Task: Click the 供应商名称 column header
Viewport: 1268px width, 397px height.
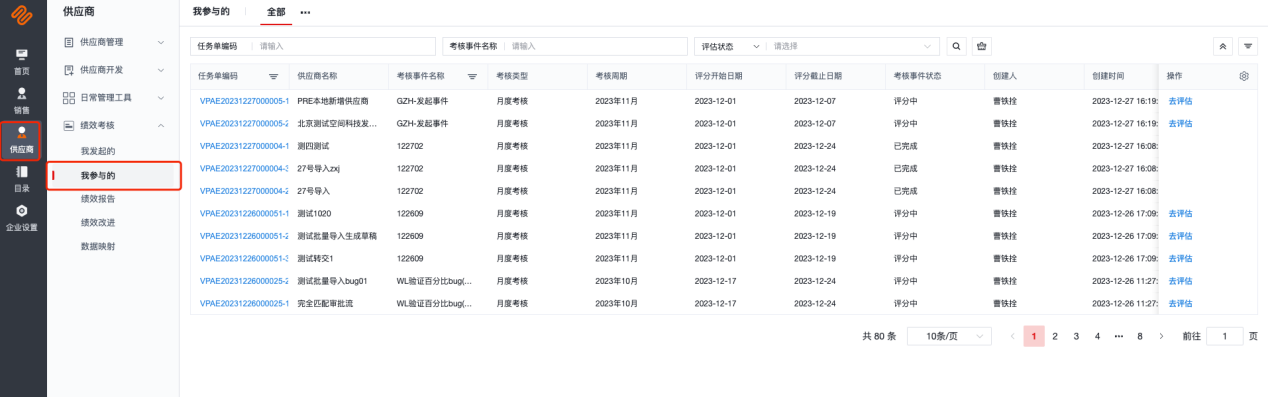Action: [x=317, y=76]
